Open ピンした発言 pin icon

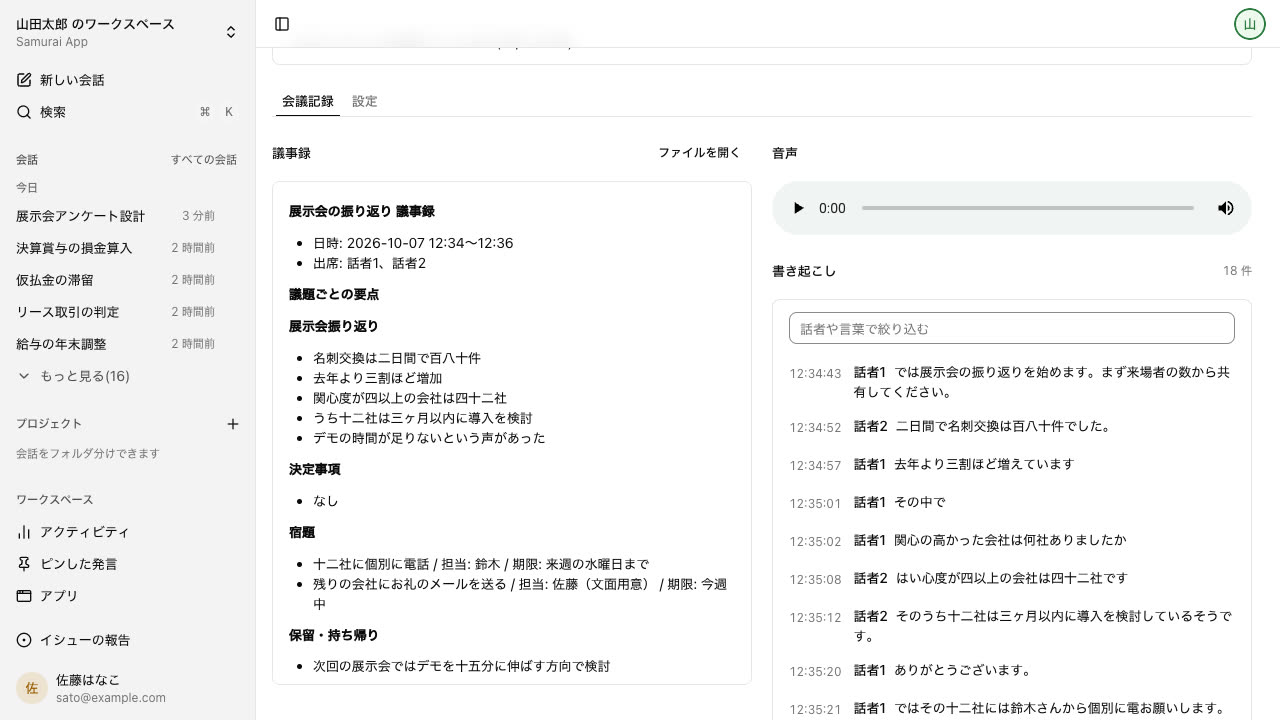(24, 564)
